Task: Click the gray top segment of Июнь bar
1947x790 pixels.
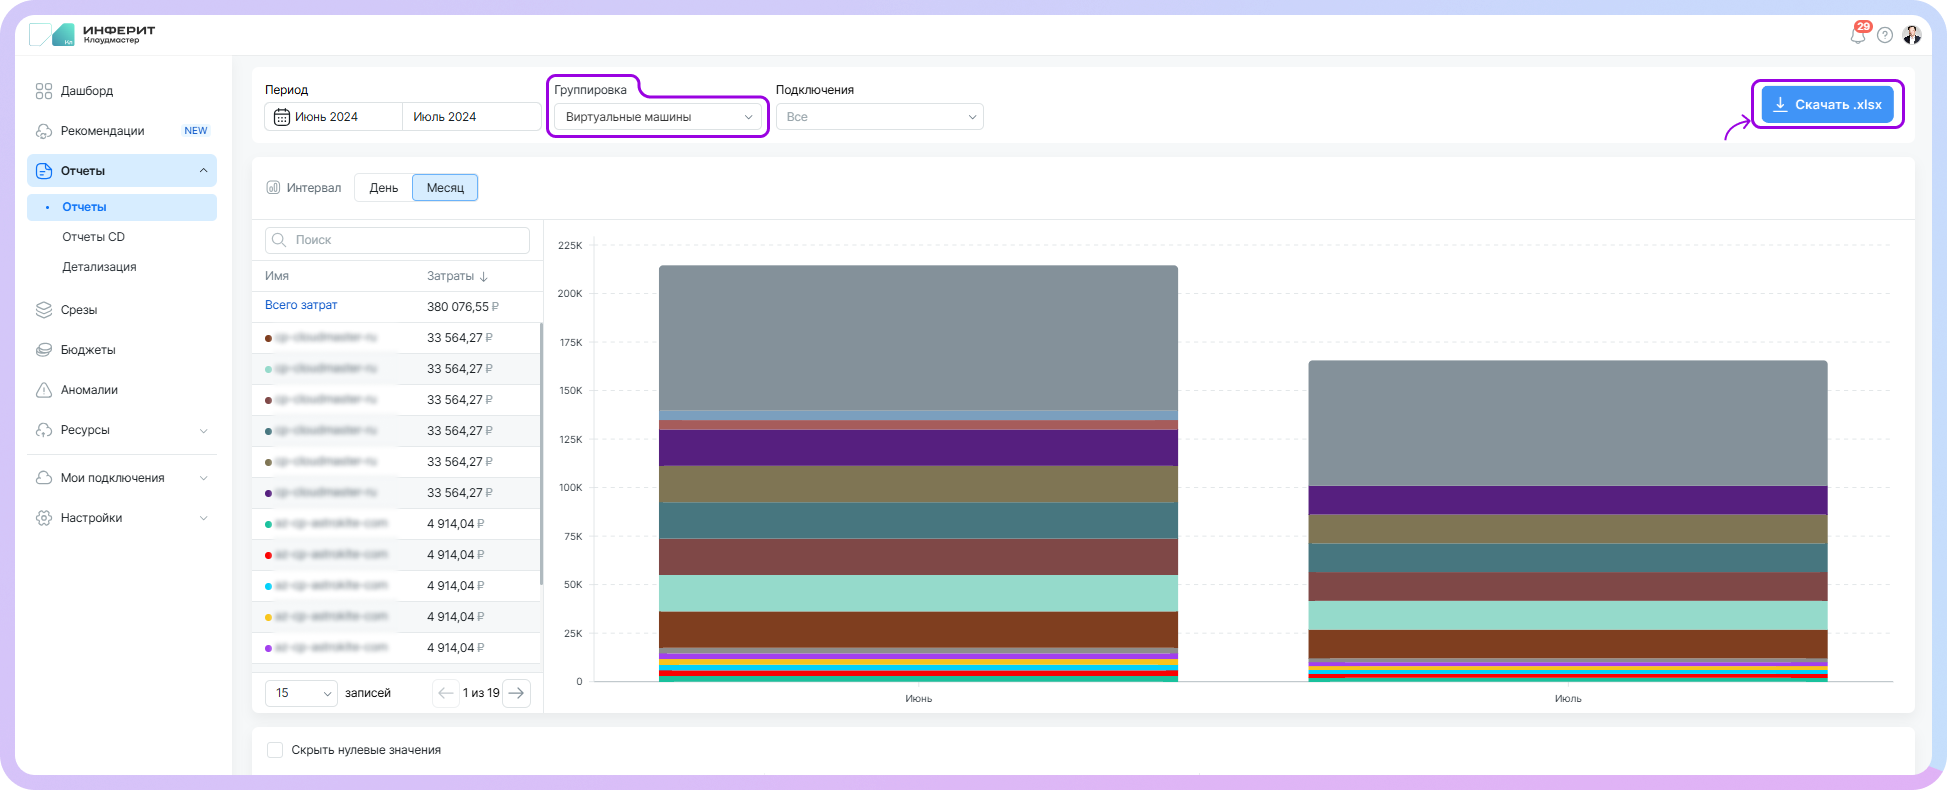Action: (x=918, y=335)
